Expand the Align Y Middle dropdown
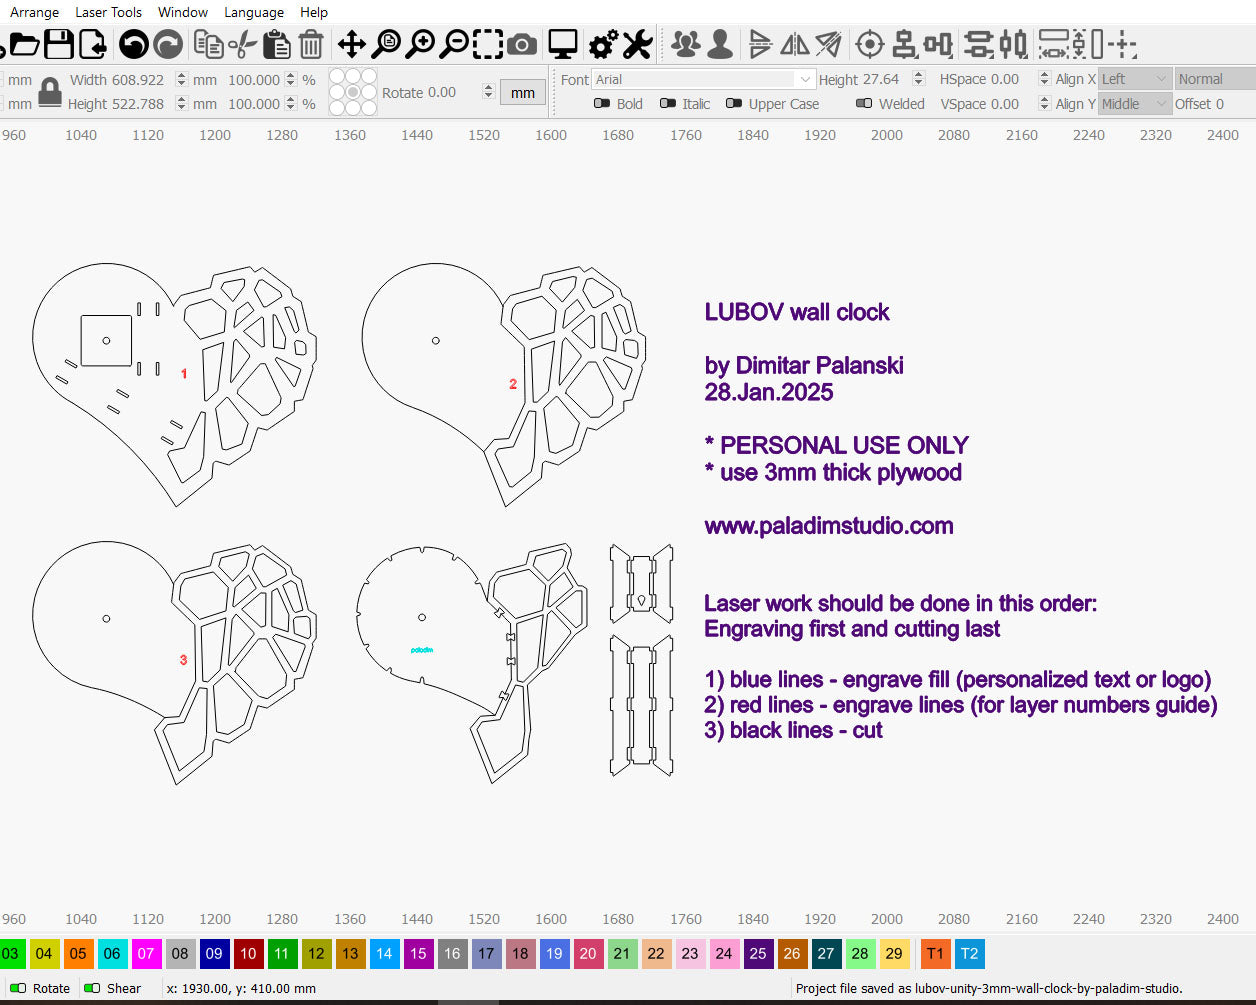This screenshot has height=1005, width=1256. tap(1134, 104)
